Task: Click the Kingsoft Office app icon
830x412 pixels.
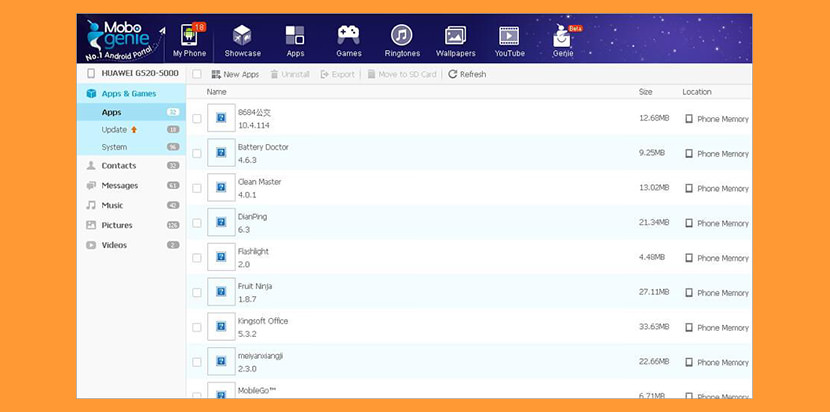Action: [221, 327]
